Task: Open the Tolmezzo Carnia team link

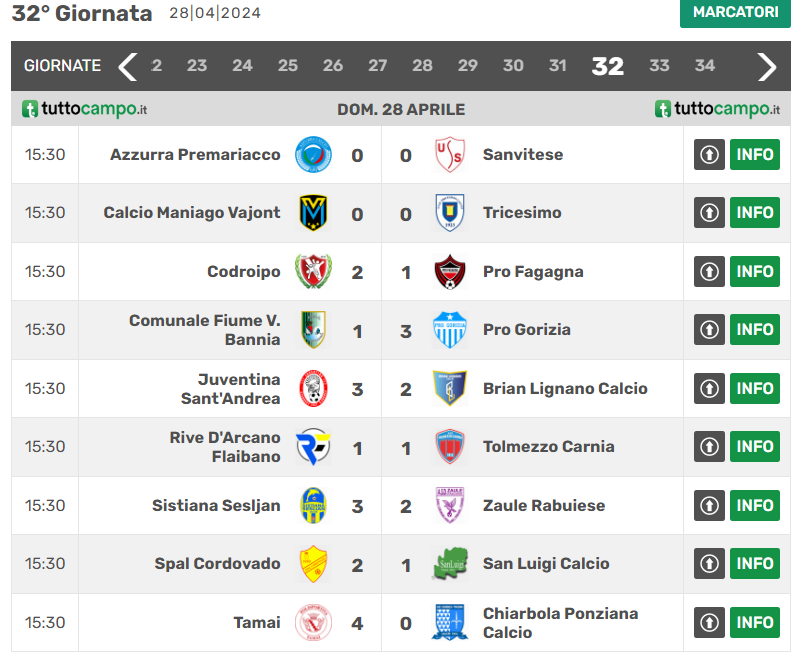Action: [x=548, y=447]
